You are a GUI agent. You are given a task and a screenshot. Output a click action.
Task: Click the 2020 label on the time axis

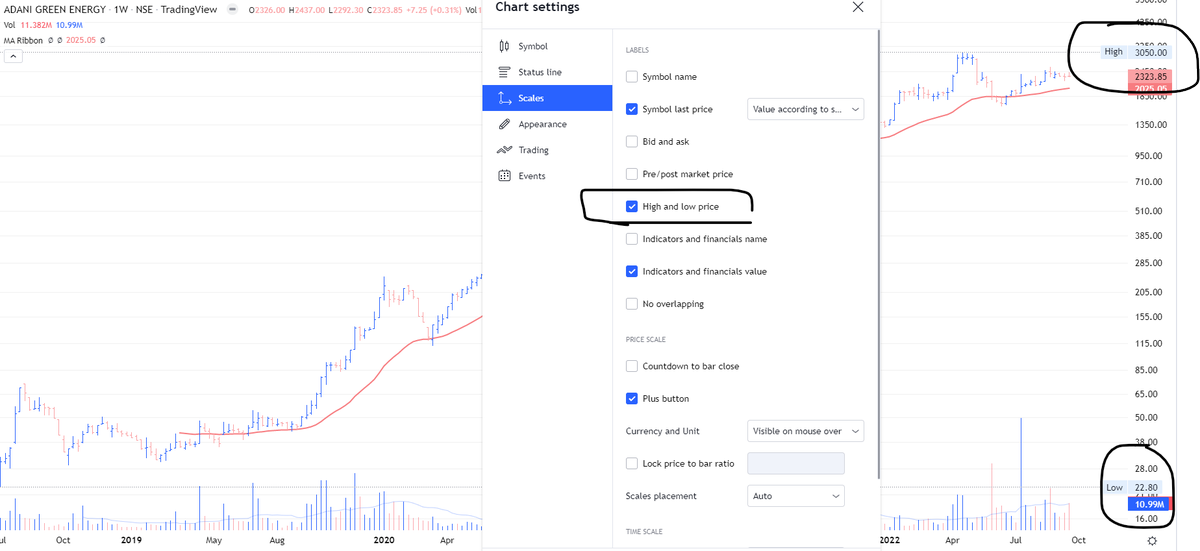coord(385,540)
